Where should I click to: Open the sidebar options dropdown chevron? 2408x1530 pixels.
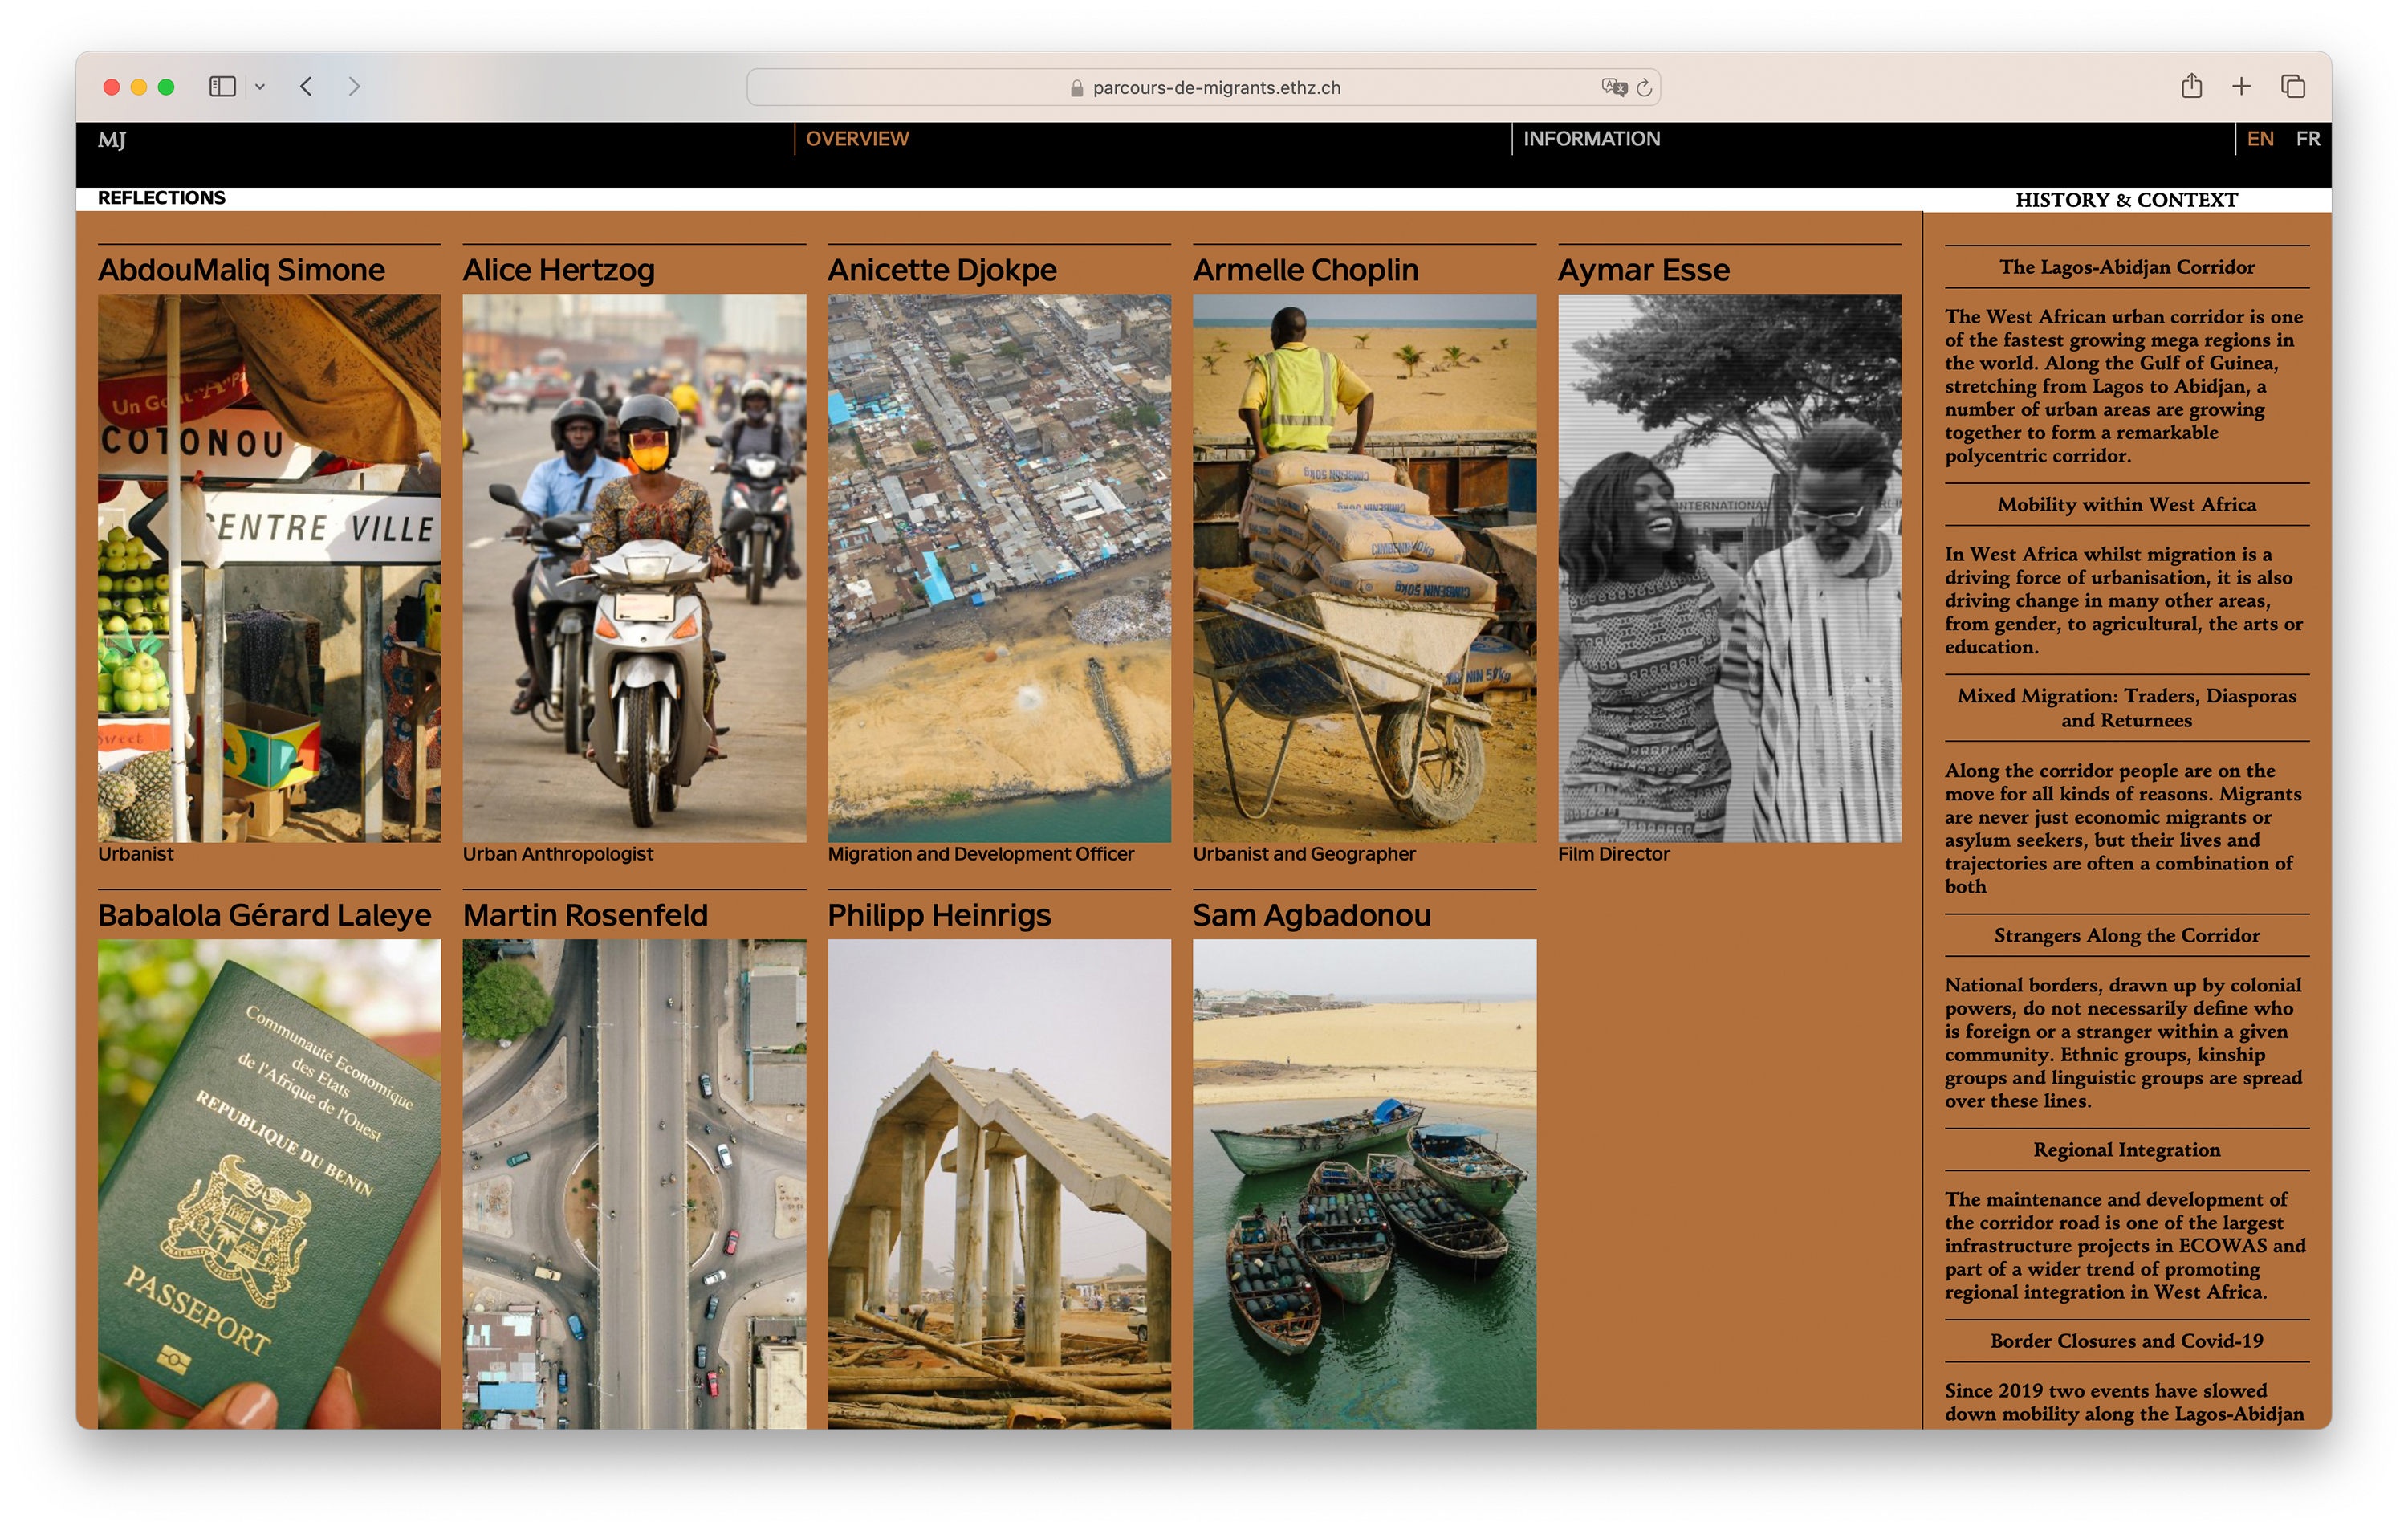260,87
